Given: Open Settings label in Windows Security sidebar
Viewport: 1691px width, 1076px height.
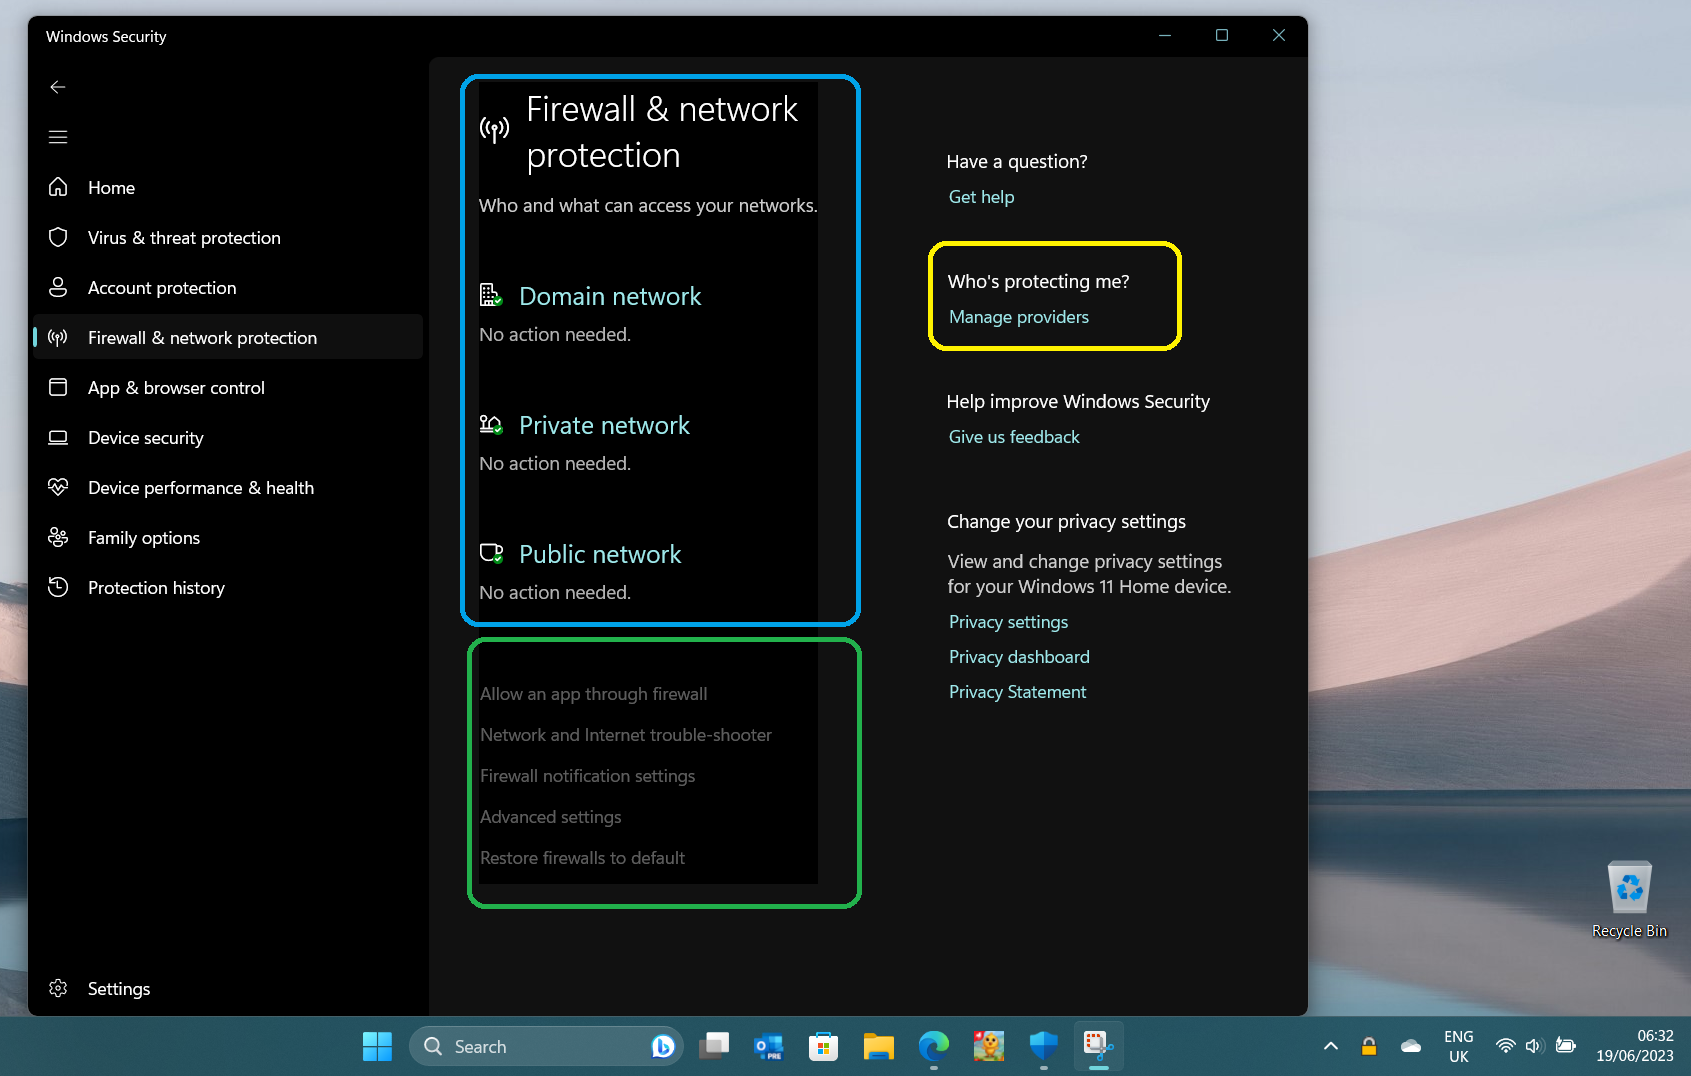Looking at the screenshot, I should click(119, 988).
